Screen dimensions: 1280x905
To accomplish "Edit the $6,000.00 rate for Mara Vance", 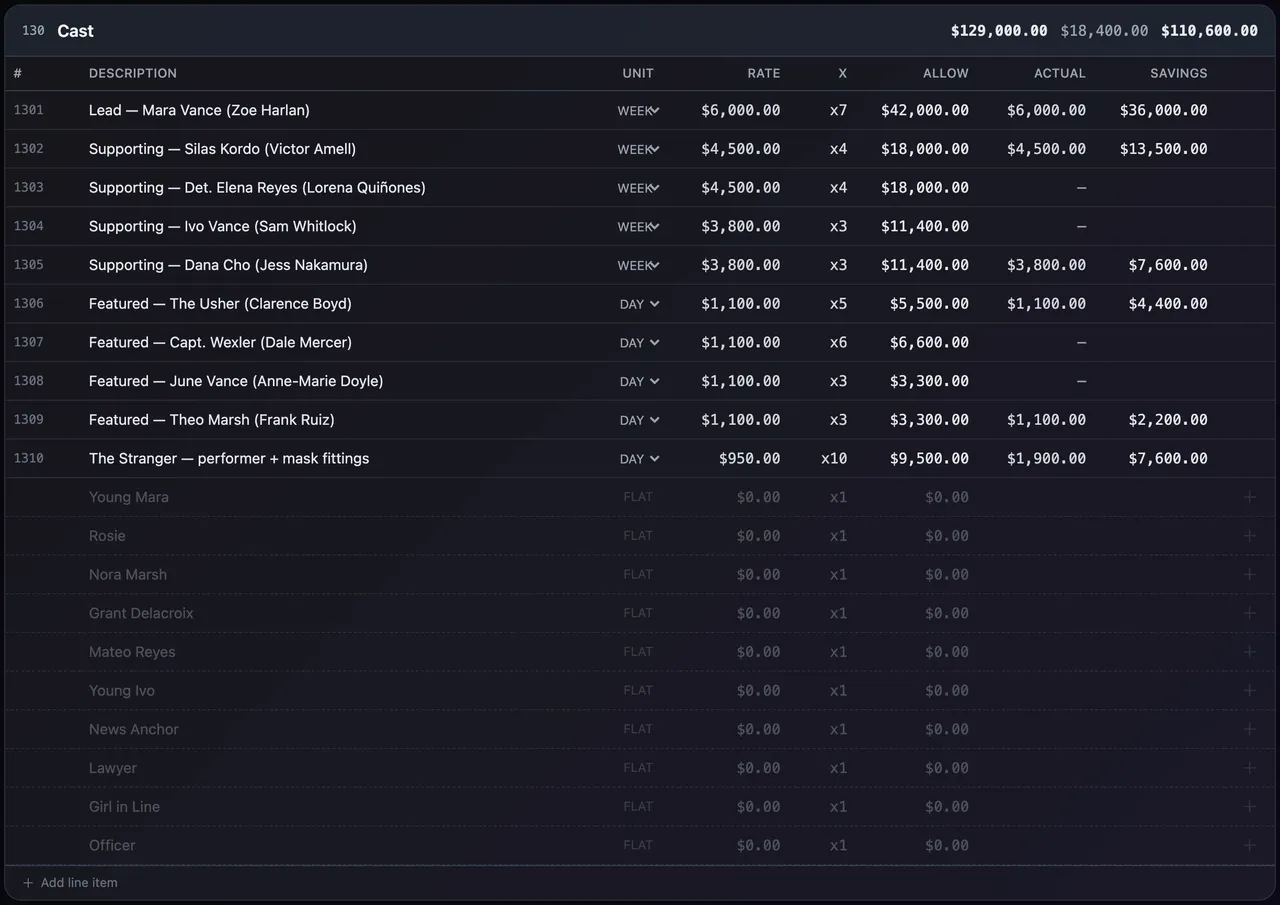I will (740, 110).
